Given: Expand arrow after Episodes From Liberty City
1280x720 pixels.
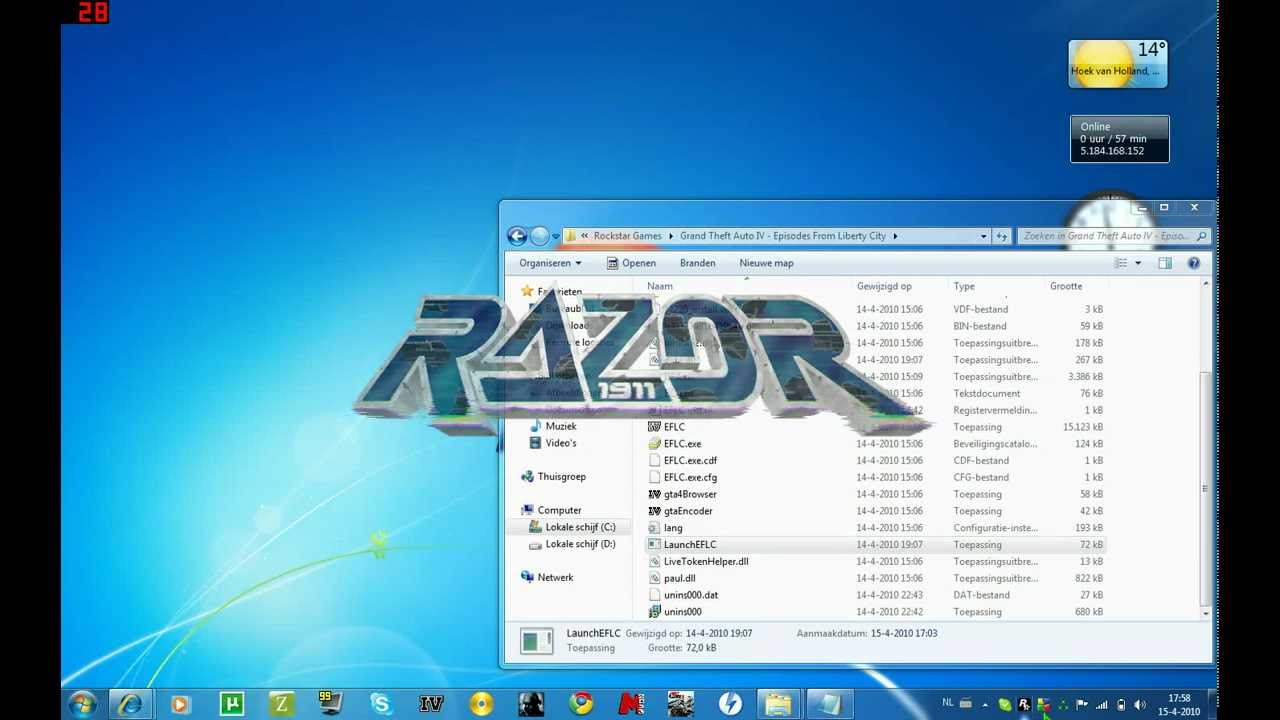Looking at the screenshot, I should point(895,236).
